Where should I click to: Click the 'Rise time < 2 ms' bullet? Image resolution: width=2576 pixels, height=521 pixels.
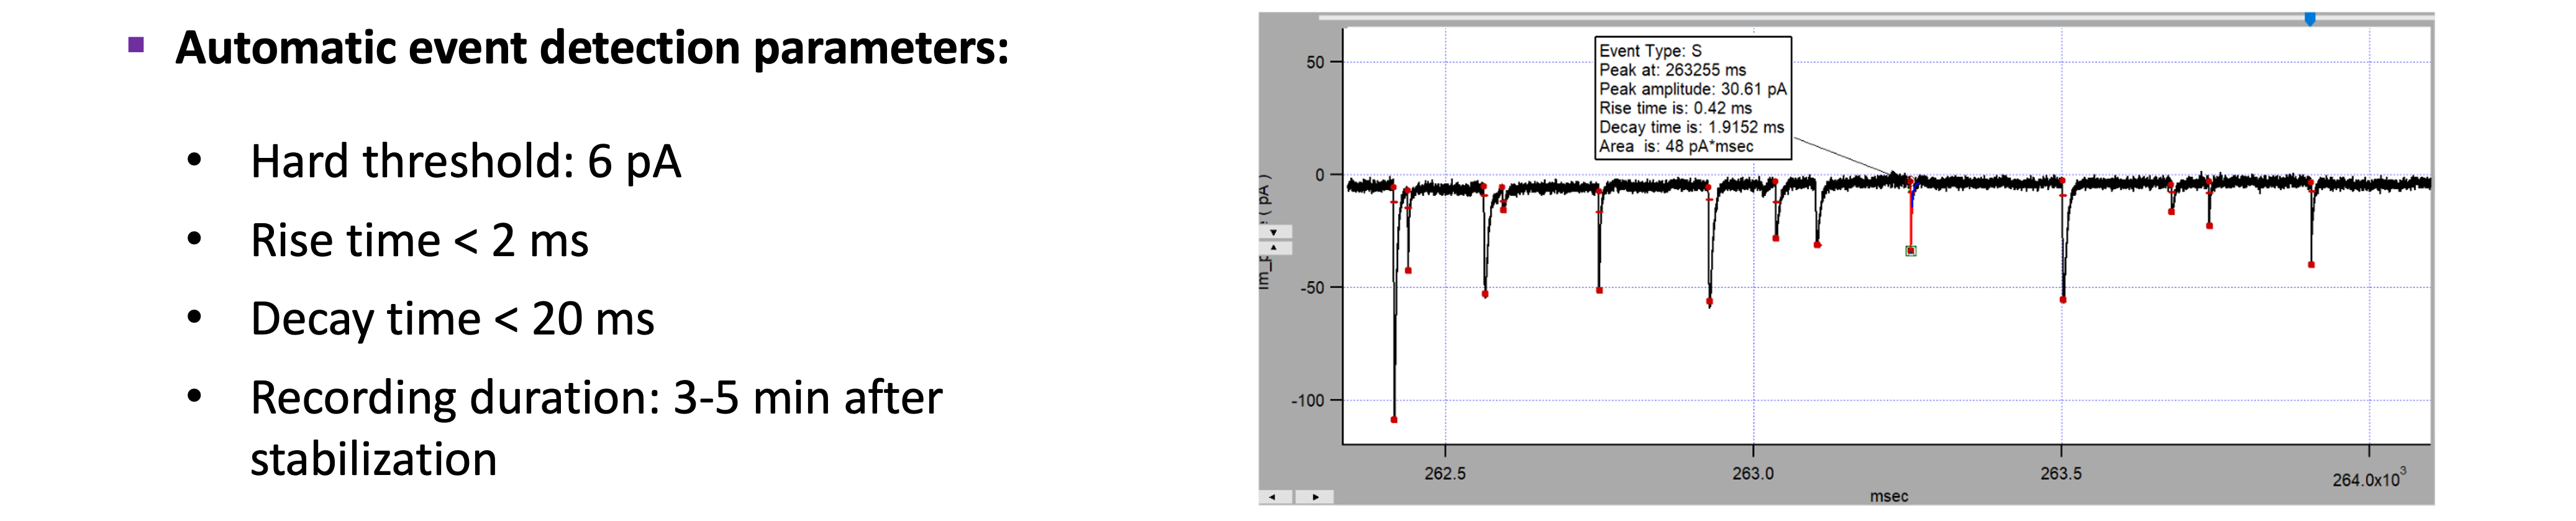click(x=419, y=240)
